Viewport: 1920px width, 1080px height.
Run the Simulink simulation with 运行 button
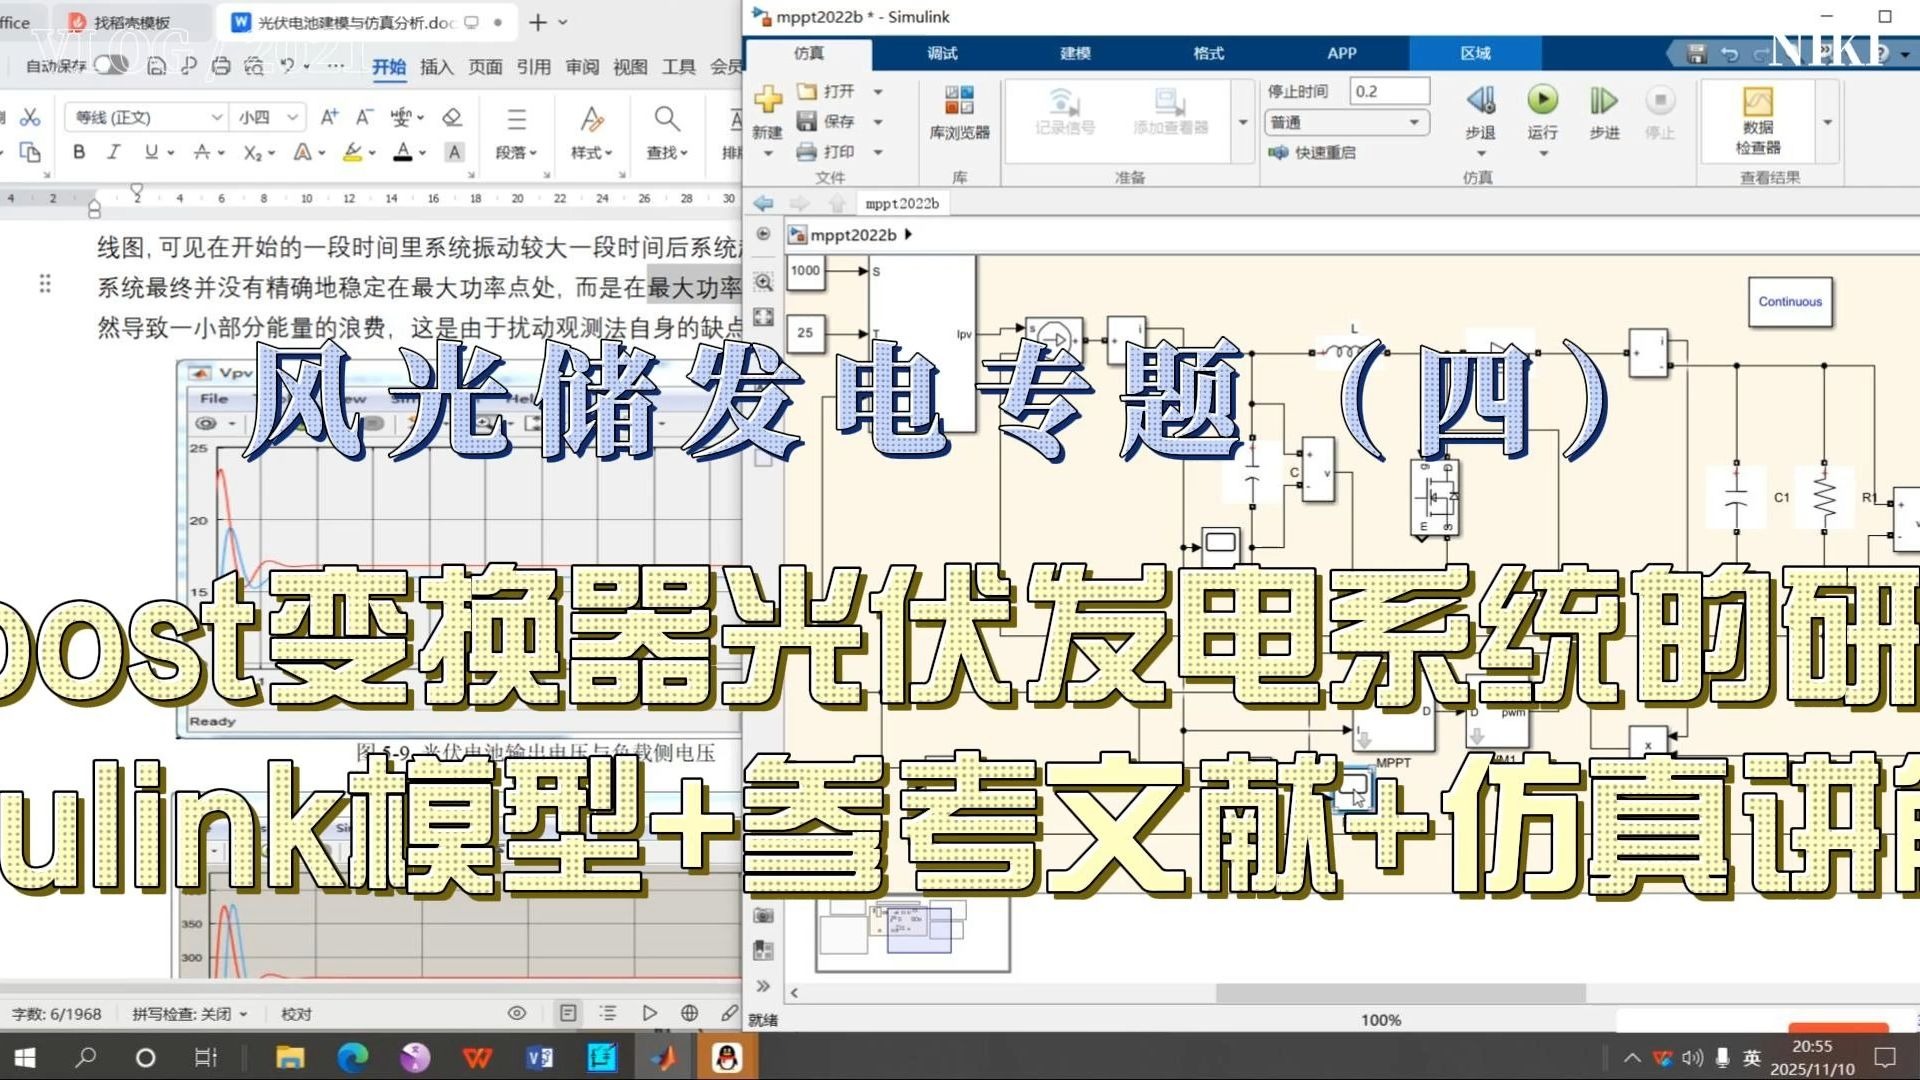pyautogui.click(x=1542, y=101)
